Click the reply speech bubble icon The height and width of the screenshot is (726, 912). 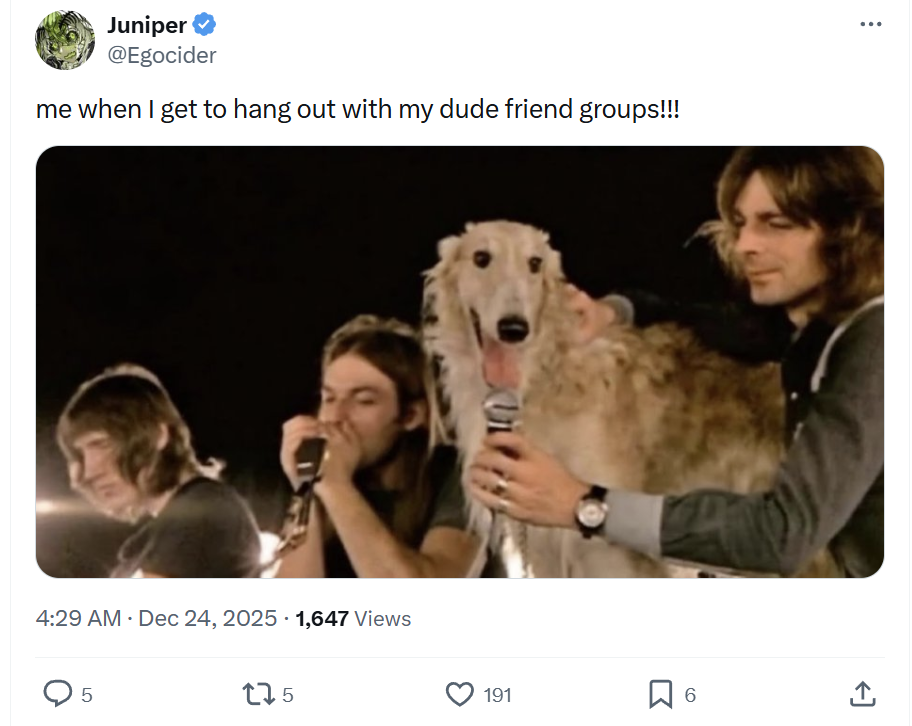pyautogui.click(x=58, y=693)
